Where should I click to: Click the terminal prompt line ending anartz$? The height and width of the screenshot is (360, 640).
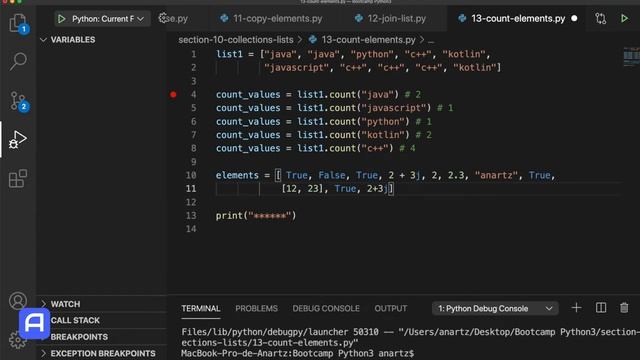298,353
